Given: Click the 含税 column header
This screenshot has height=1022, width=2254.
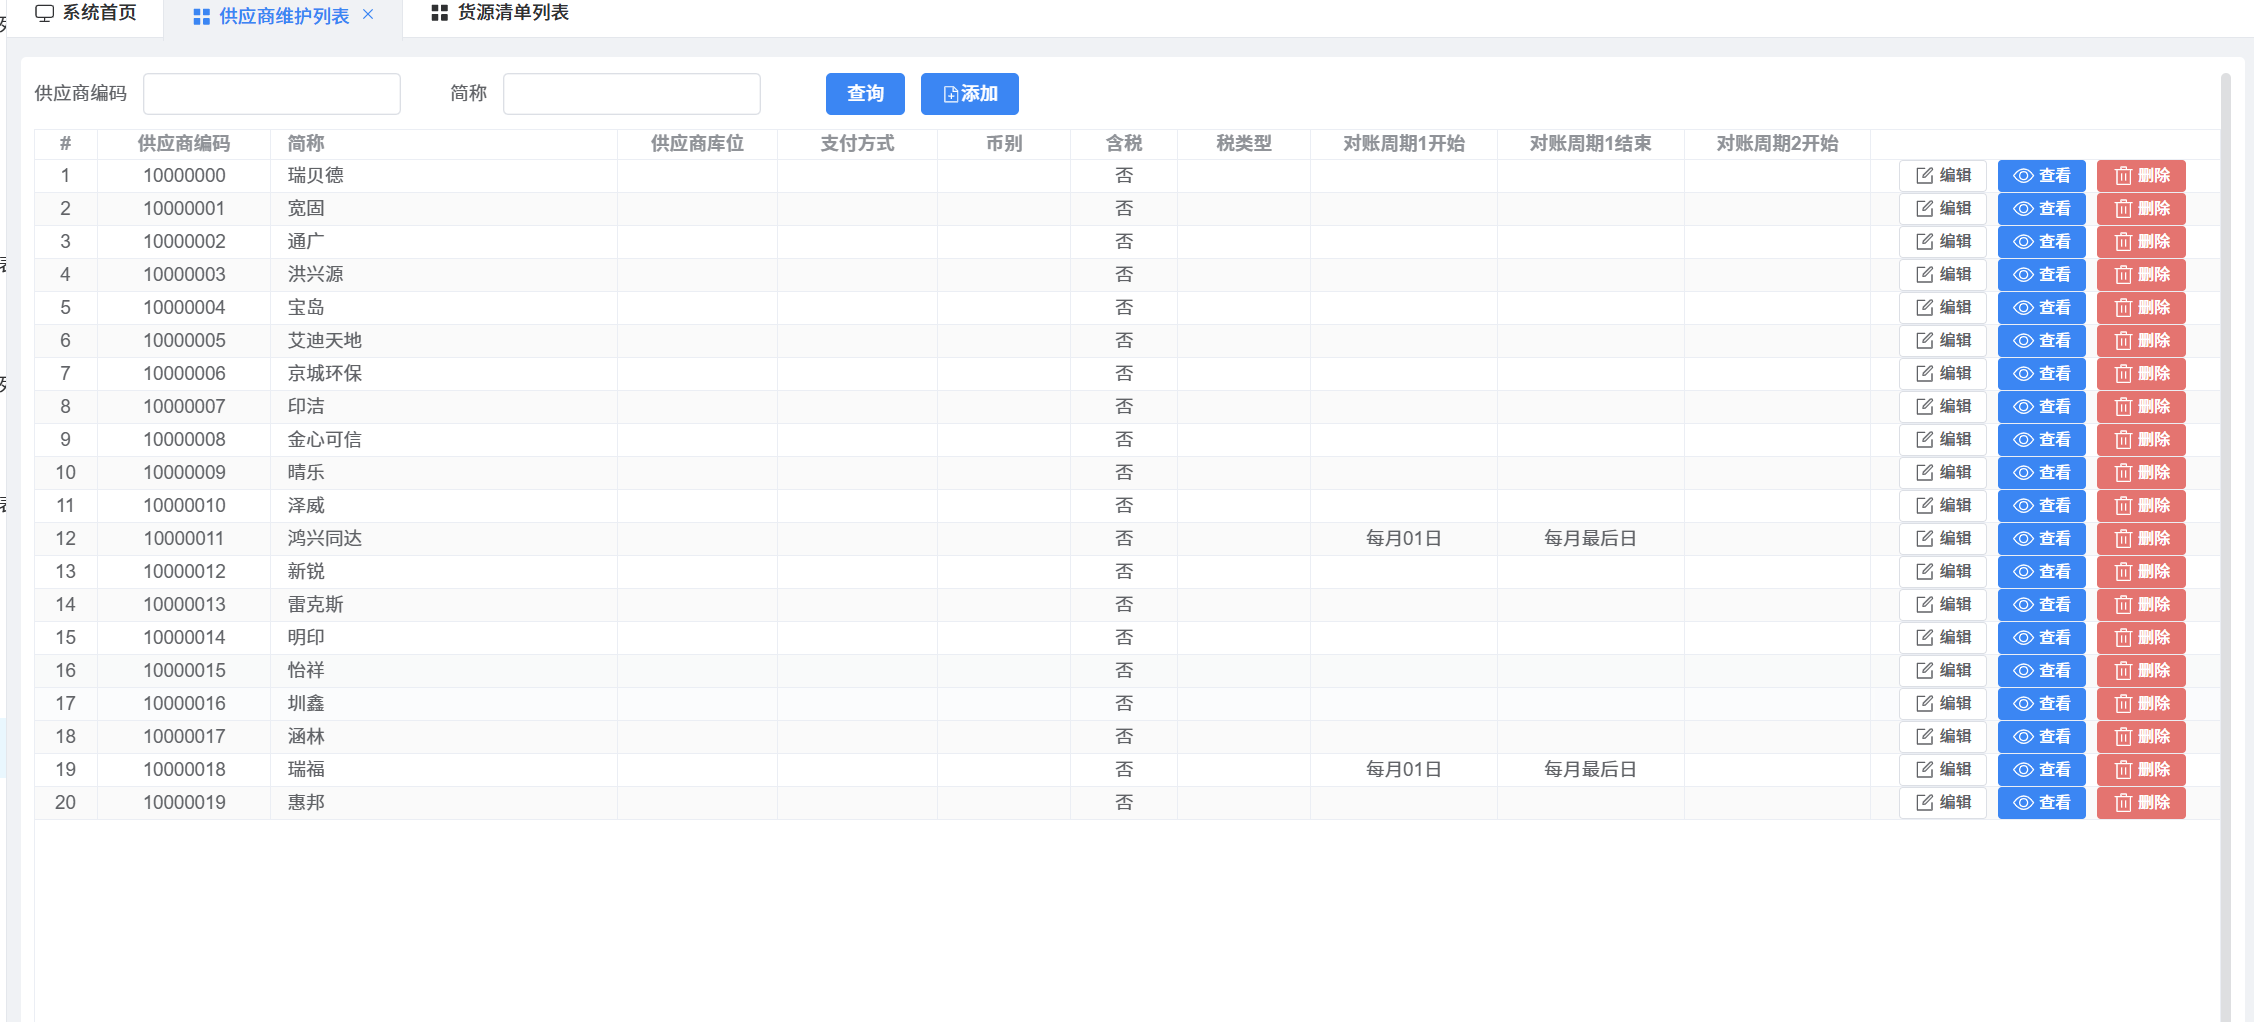Looking at the screenshot, I should pos(1123,144).
